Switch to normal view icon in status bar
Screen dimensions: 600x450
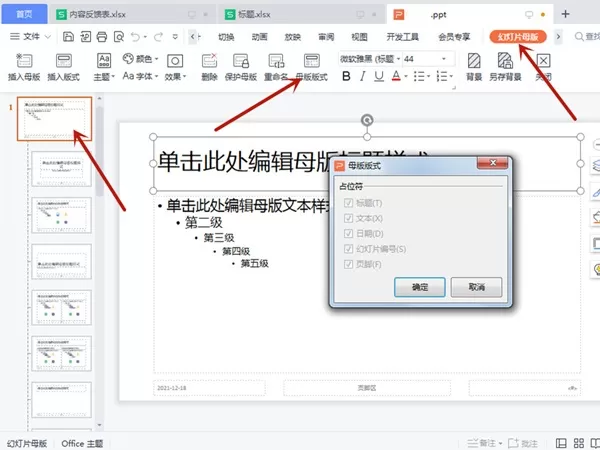point(561,443)
